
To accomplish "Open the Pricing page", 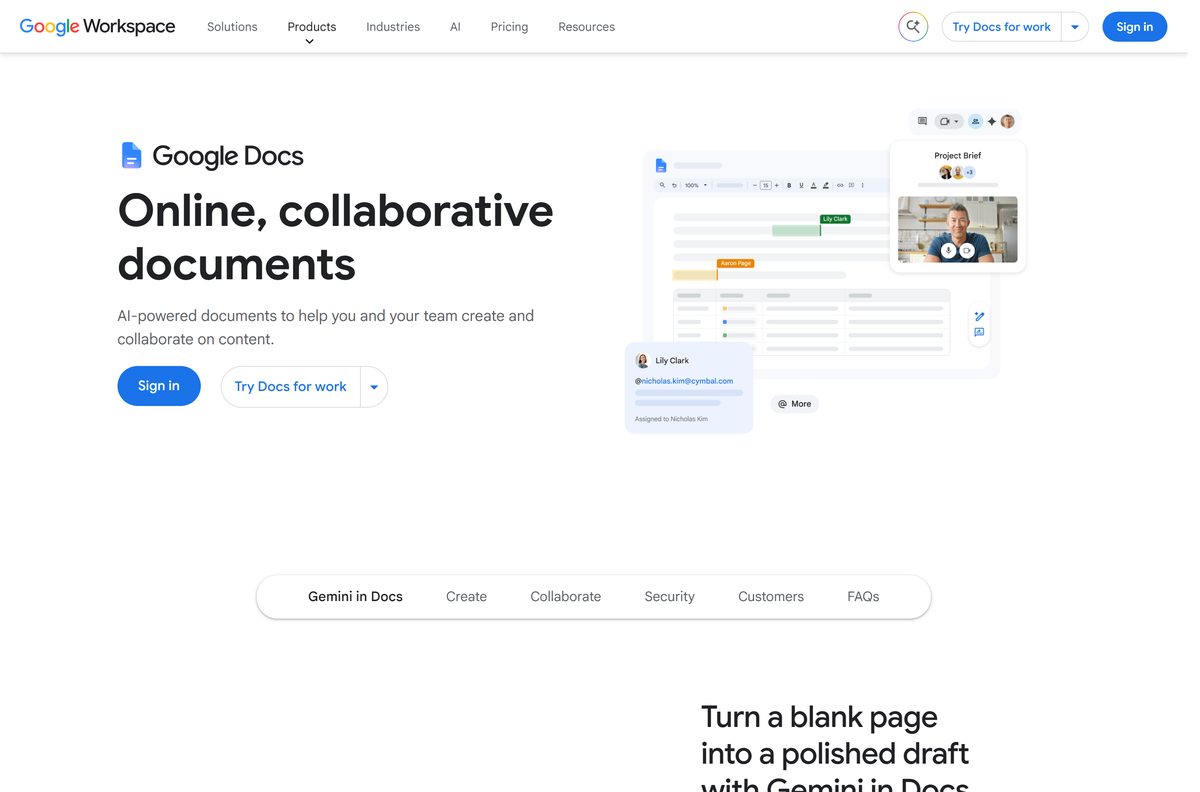I will coord(509,27).
